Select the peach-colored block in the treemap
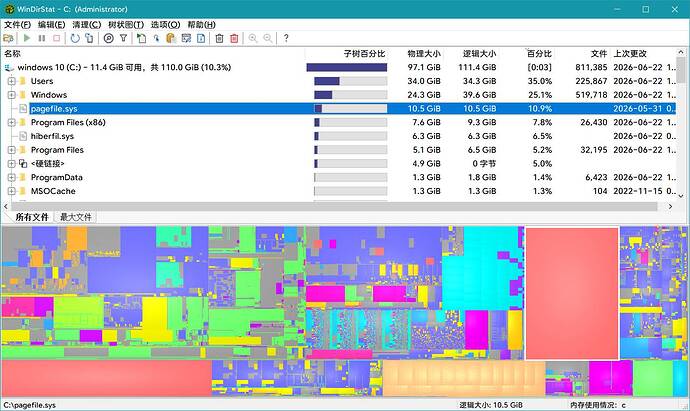The width and height of the screenshot is (690, 411). (x=464, y=379)
